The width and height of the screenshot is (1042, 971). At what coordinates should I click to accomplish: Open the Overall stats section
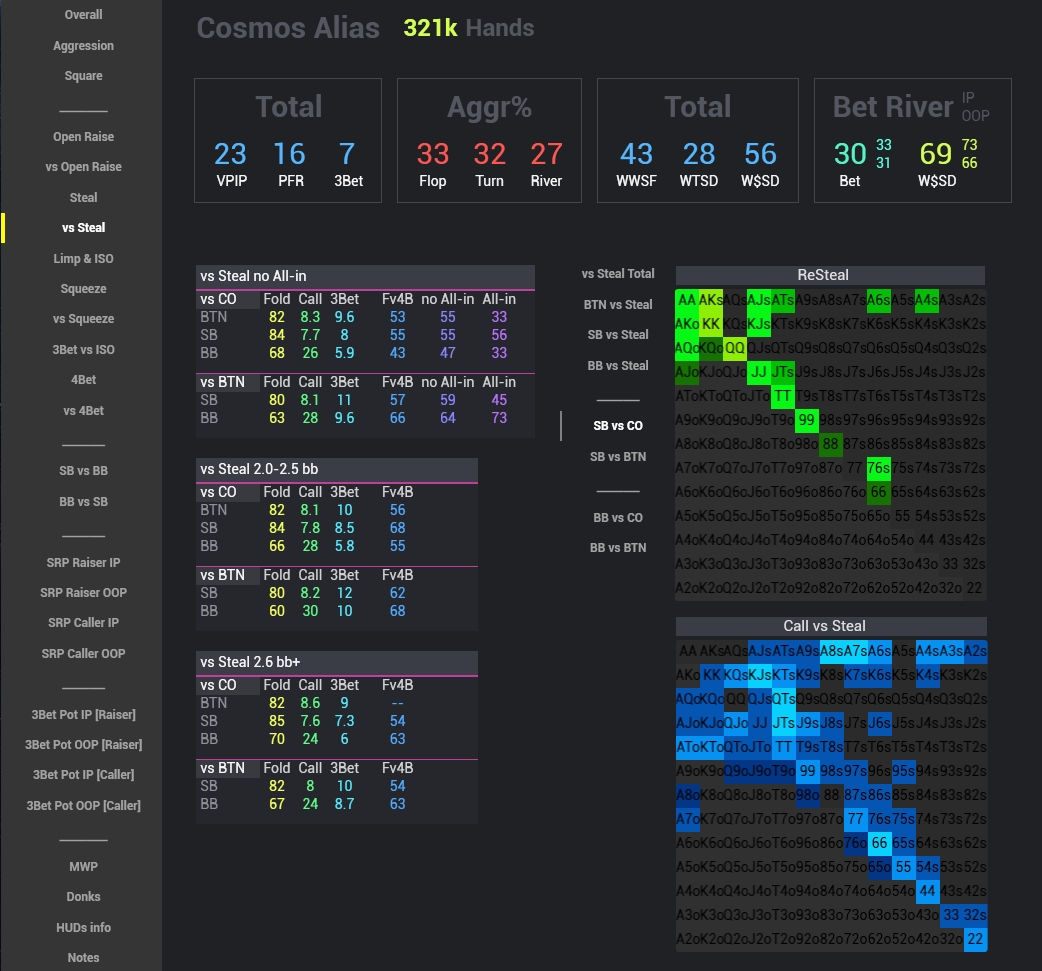83,14
